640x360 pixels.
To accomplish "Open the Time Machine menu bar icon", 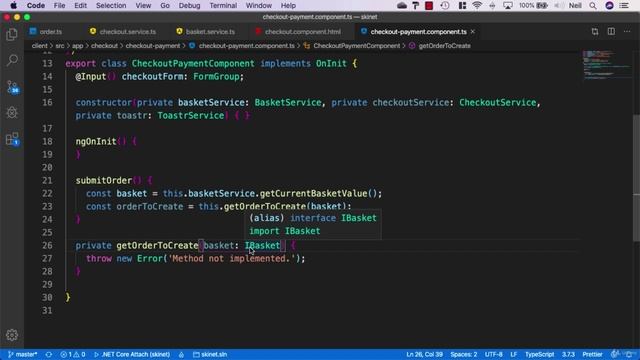I will pos(445,6).
